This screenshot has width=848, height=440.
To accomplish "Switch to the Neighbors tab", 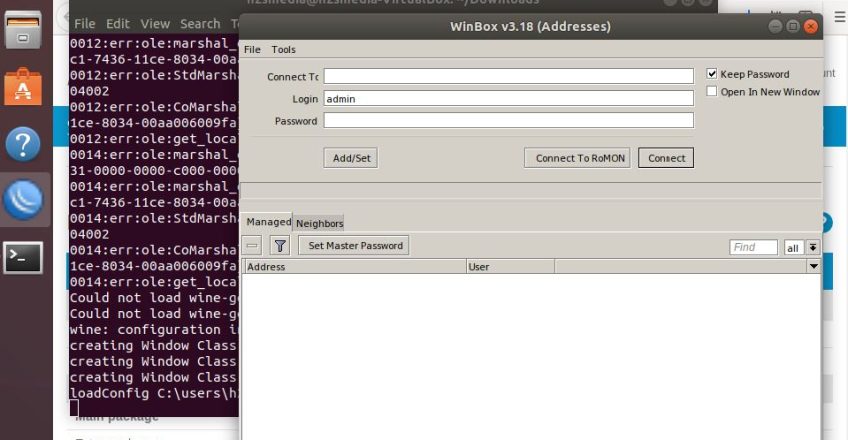I will point(319,223).
